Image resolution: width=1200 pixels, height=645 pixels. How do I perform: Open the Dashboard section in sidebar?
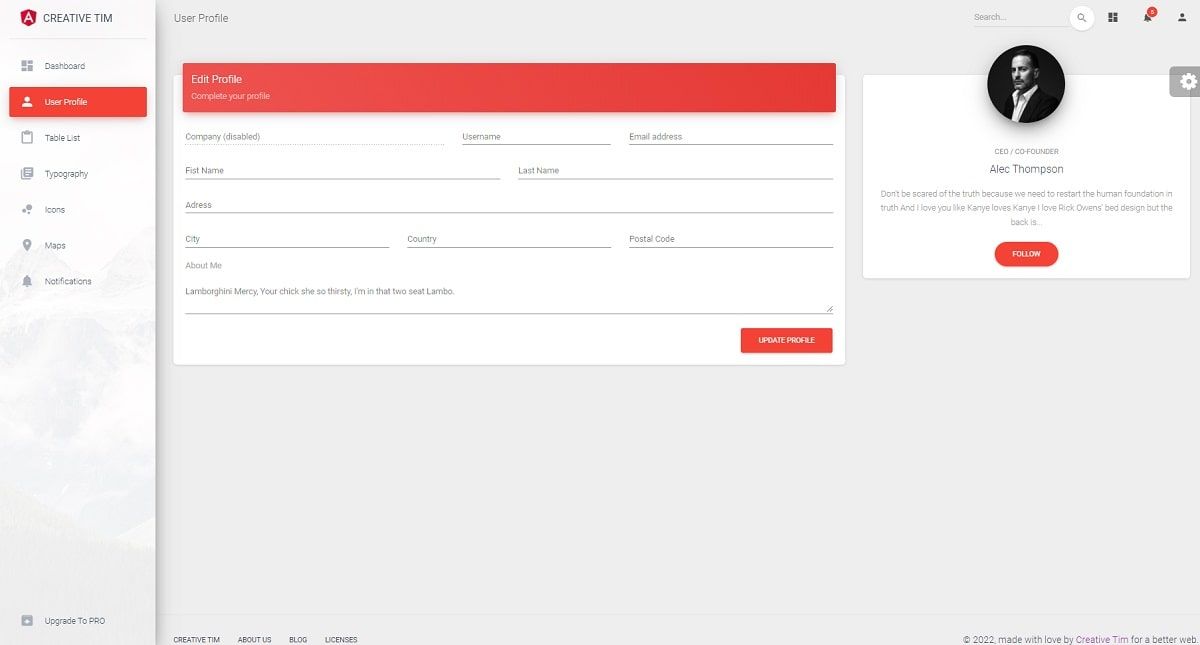pyautogui.click(x=65, y=65)
